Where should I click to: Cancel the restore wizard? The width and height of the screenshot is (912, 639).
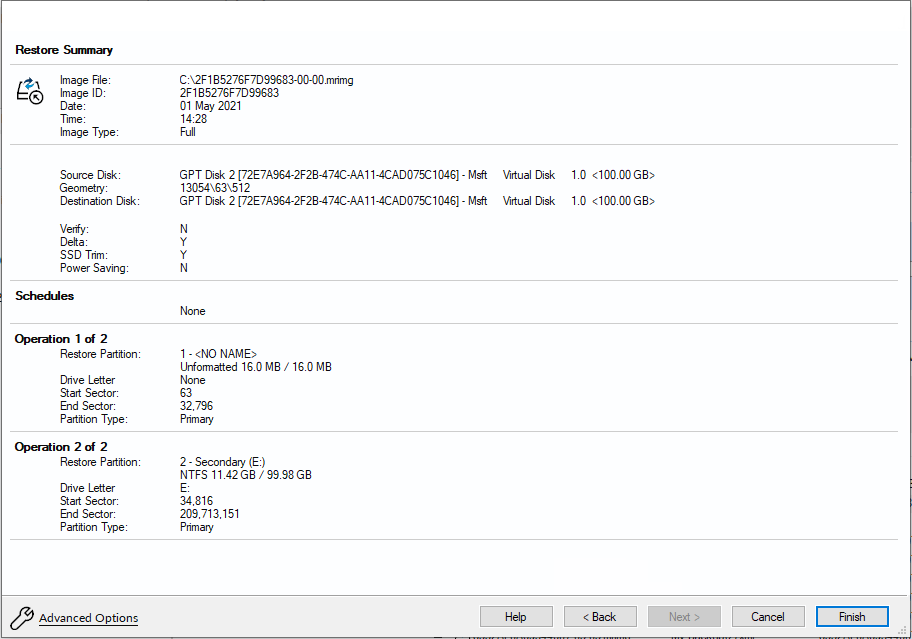768,617
